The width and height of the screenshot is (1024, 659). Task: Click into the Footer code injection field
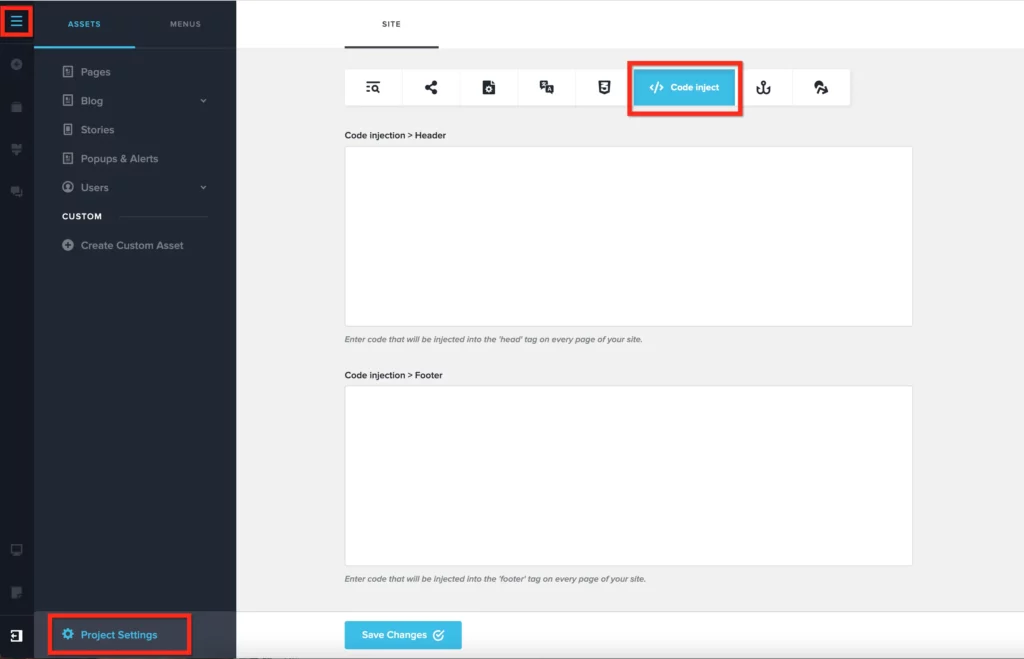[x=628, y=476]
